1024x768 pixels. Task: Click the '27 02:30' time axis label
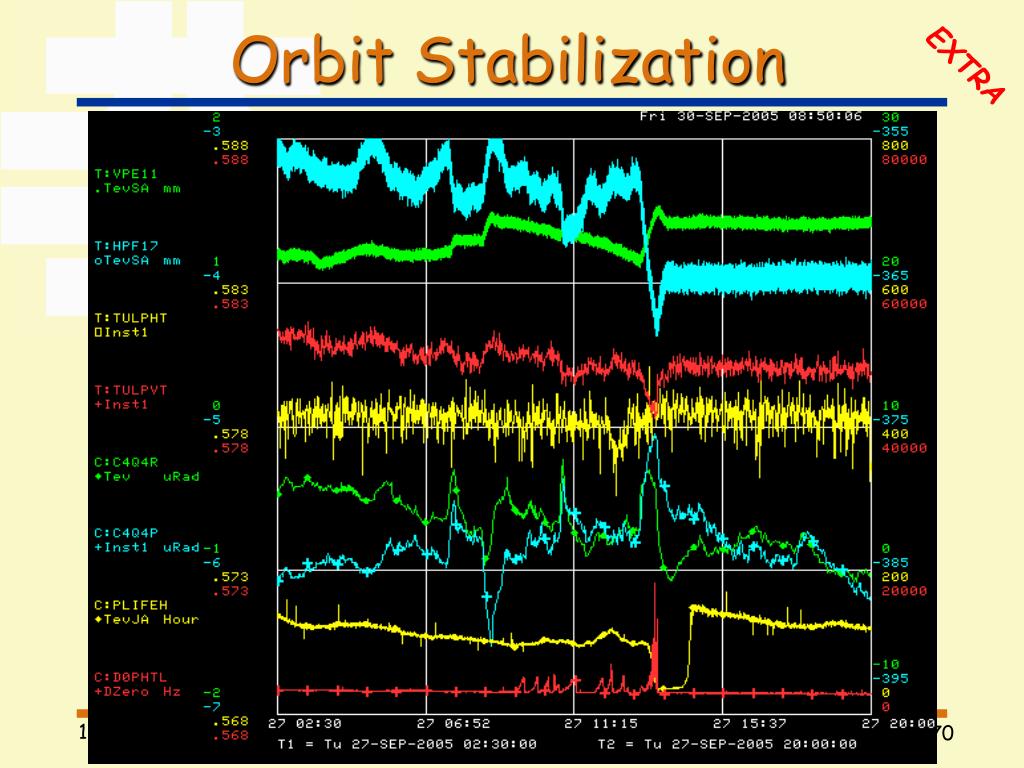(x=304, y=724)
